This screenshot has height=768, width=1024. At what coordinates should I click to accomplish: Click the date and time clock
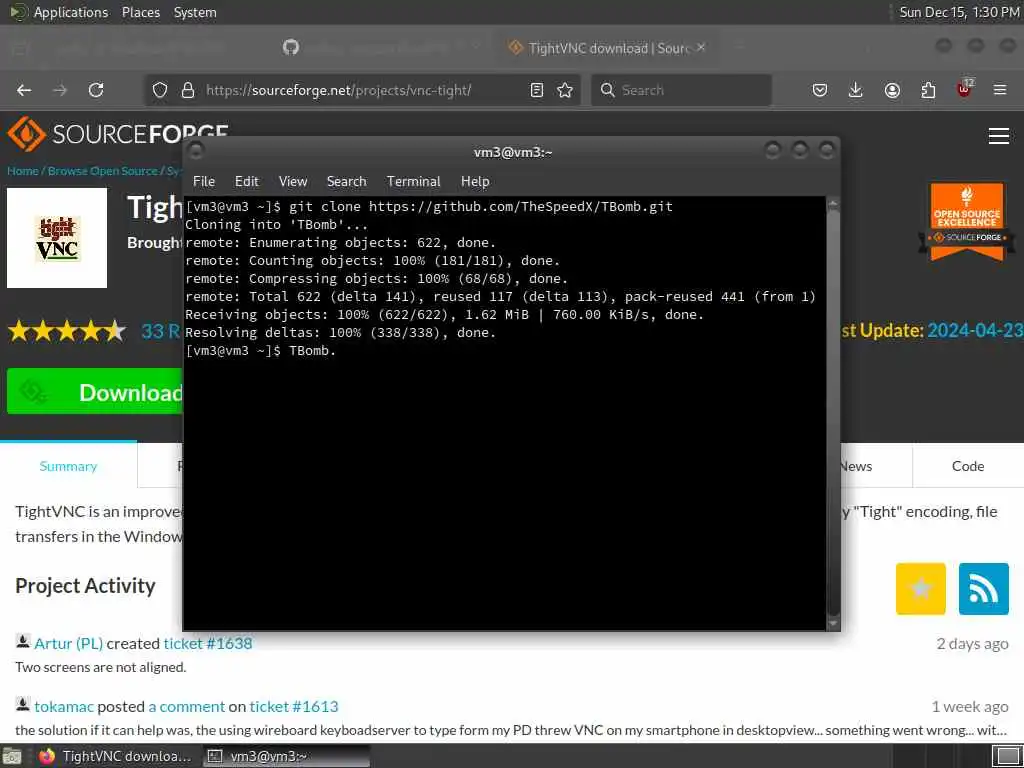(959, 12)
